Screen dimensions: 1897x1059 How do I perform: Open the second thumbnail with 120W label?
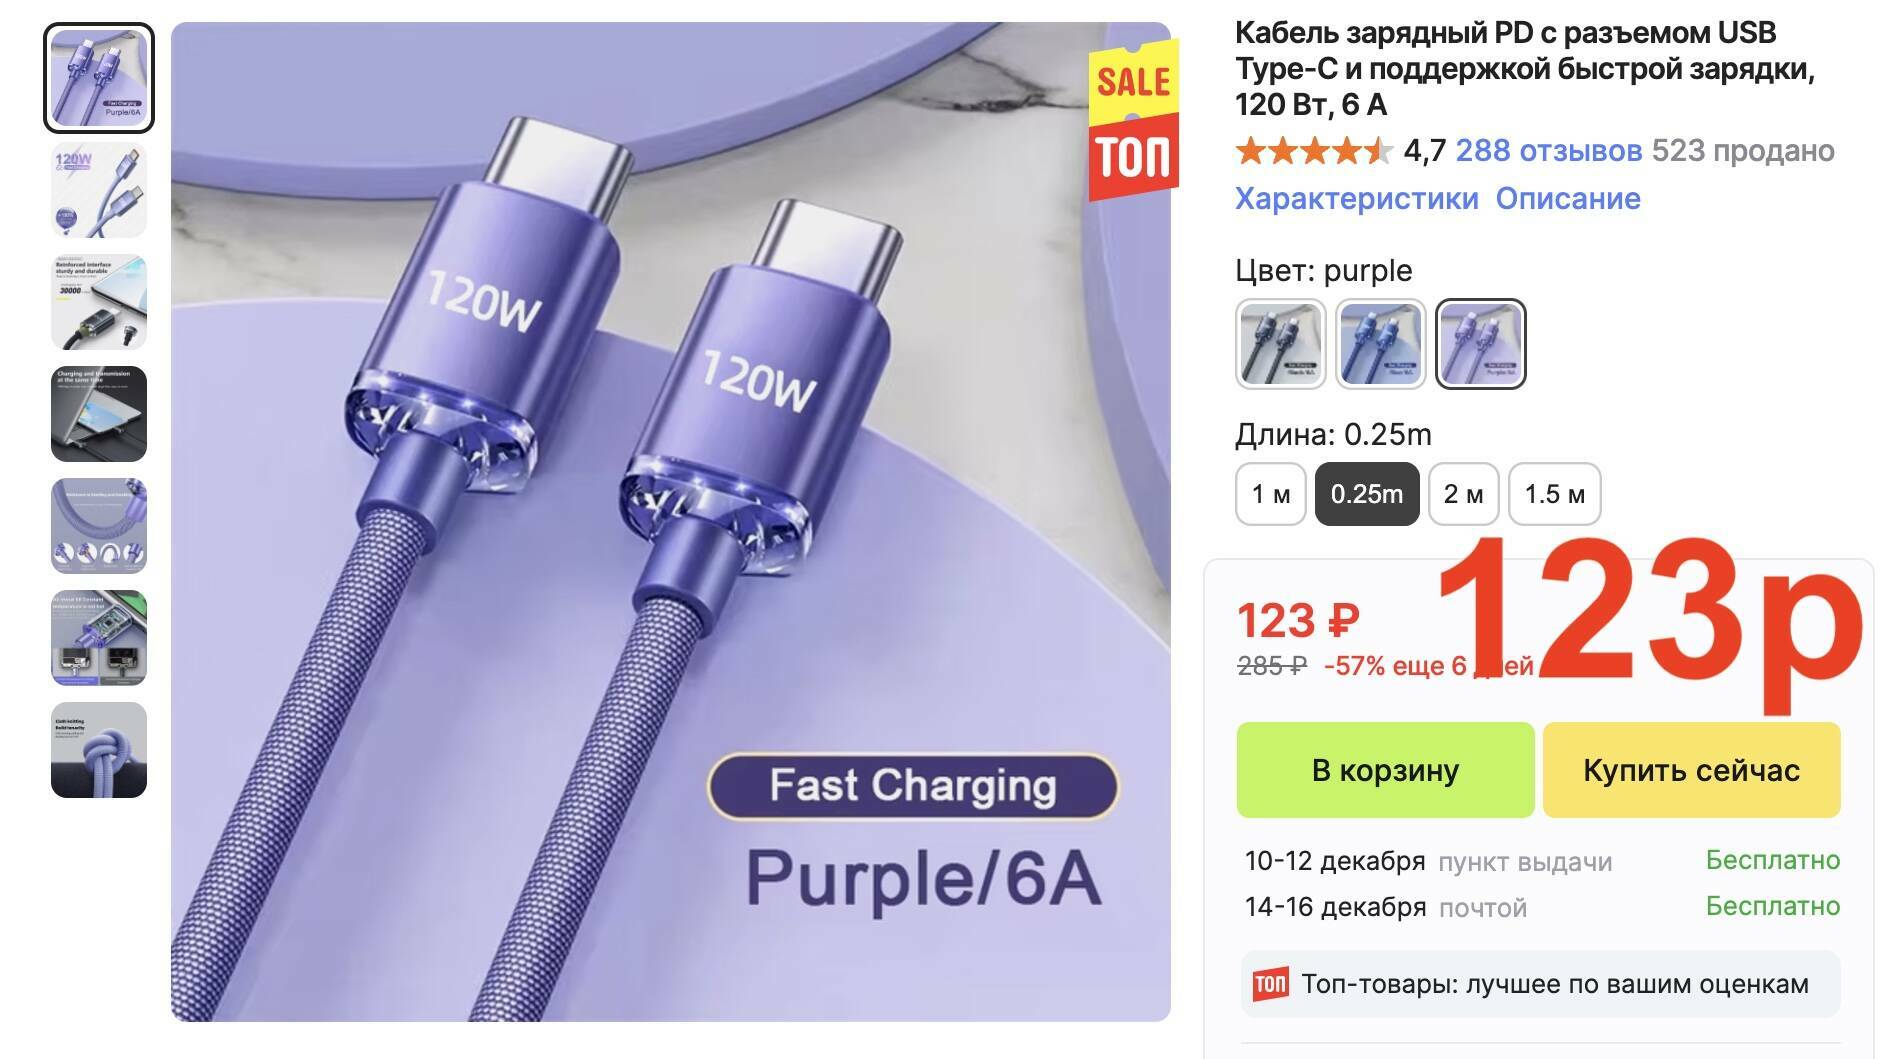tap(99, 190)
